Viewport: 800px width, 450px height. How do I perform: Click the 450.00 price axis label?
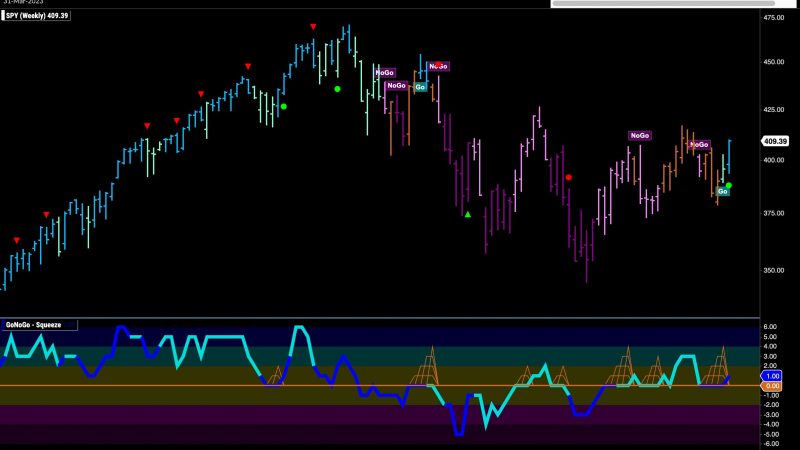pyautogui.click(x=773, y=62)
